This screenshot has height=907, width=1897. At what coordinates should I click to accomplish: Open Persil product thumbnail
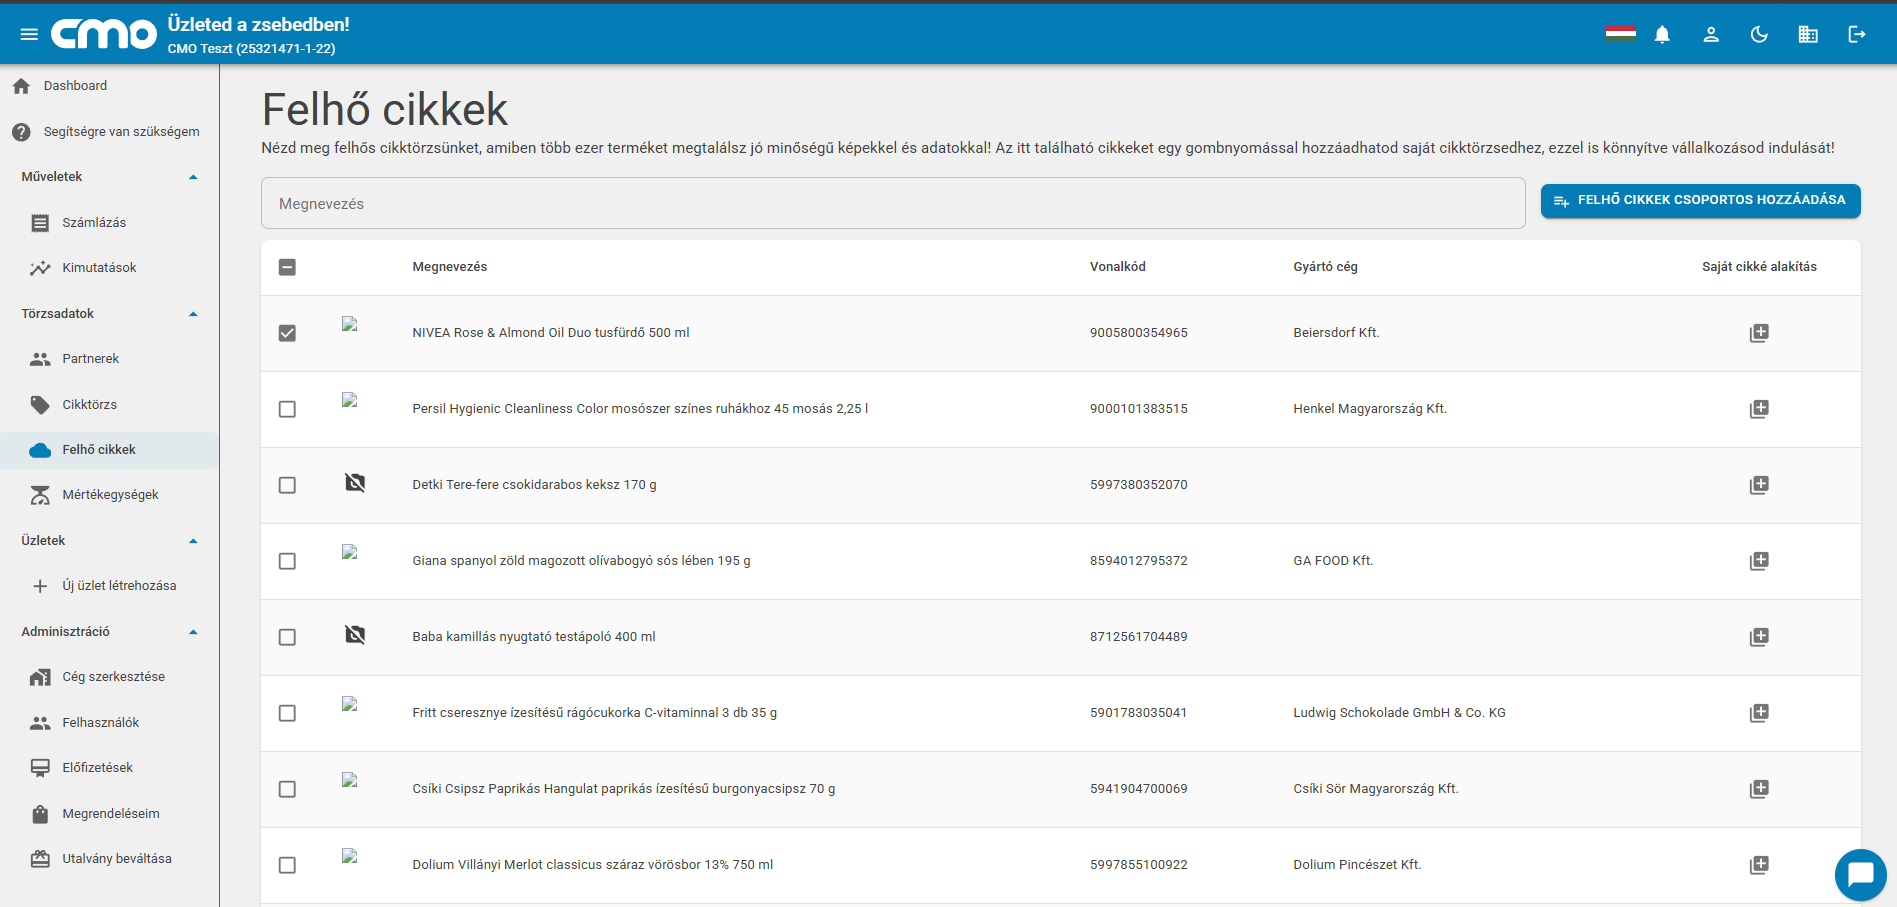click(x=350, y=400)
